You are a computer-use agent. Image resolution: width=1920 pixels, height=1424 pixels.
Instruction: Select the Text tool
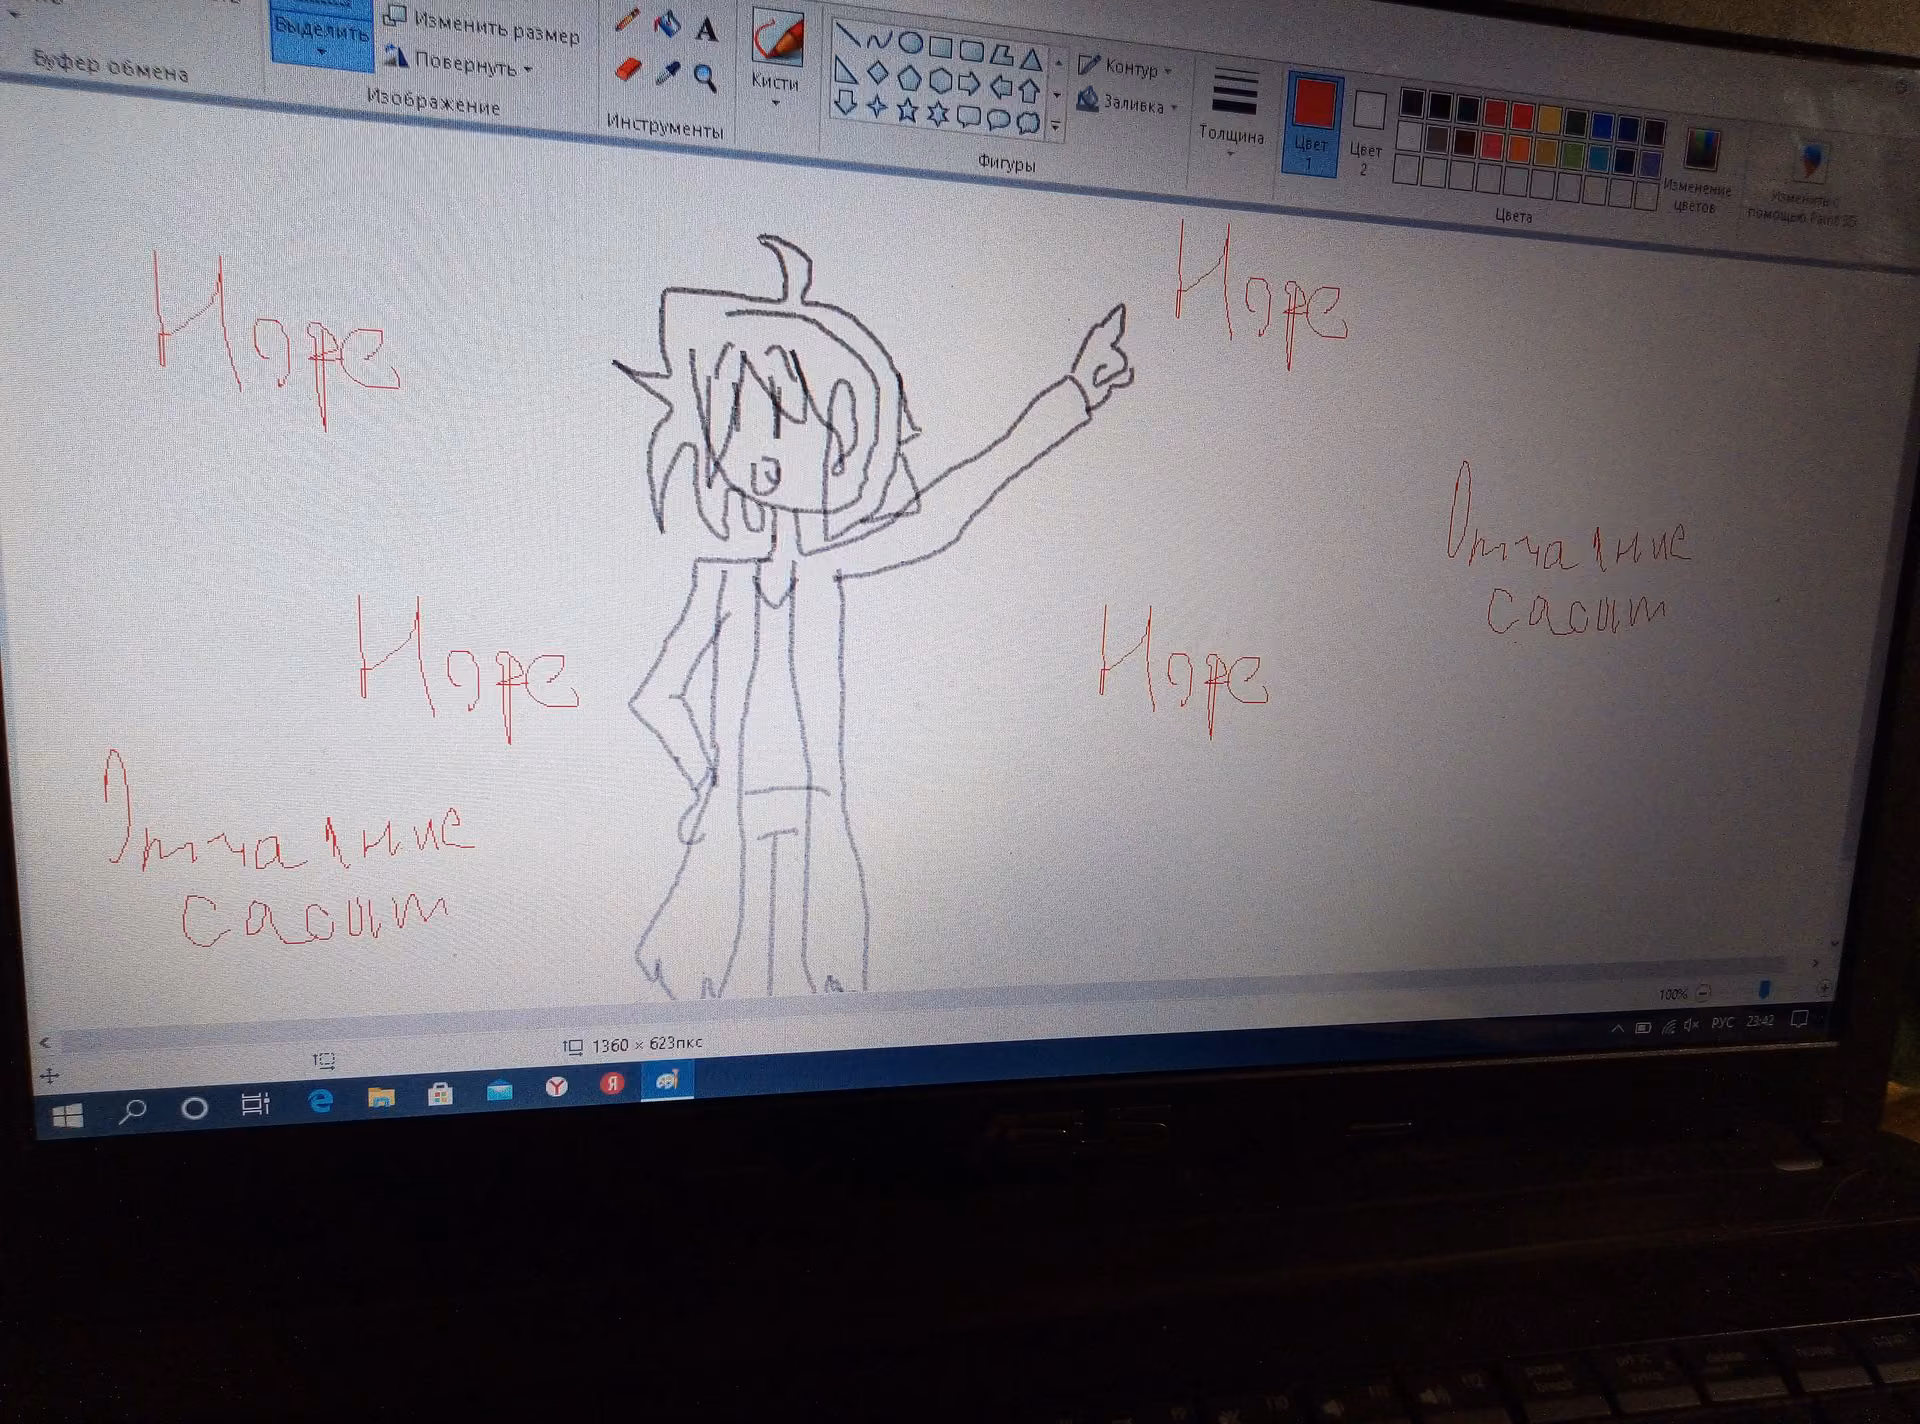[x=707, y=29]
